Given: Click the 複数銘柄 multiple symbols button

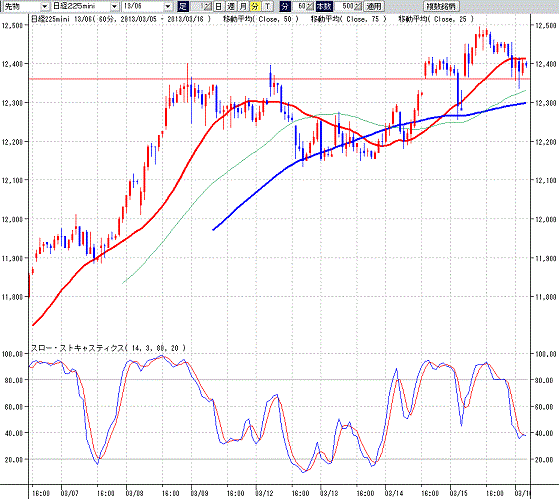Looking at the screenshot, I should click(441, 6).
